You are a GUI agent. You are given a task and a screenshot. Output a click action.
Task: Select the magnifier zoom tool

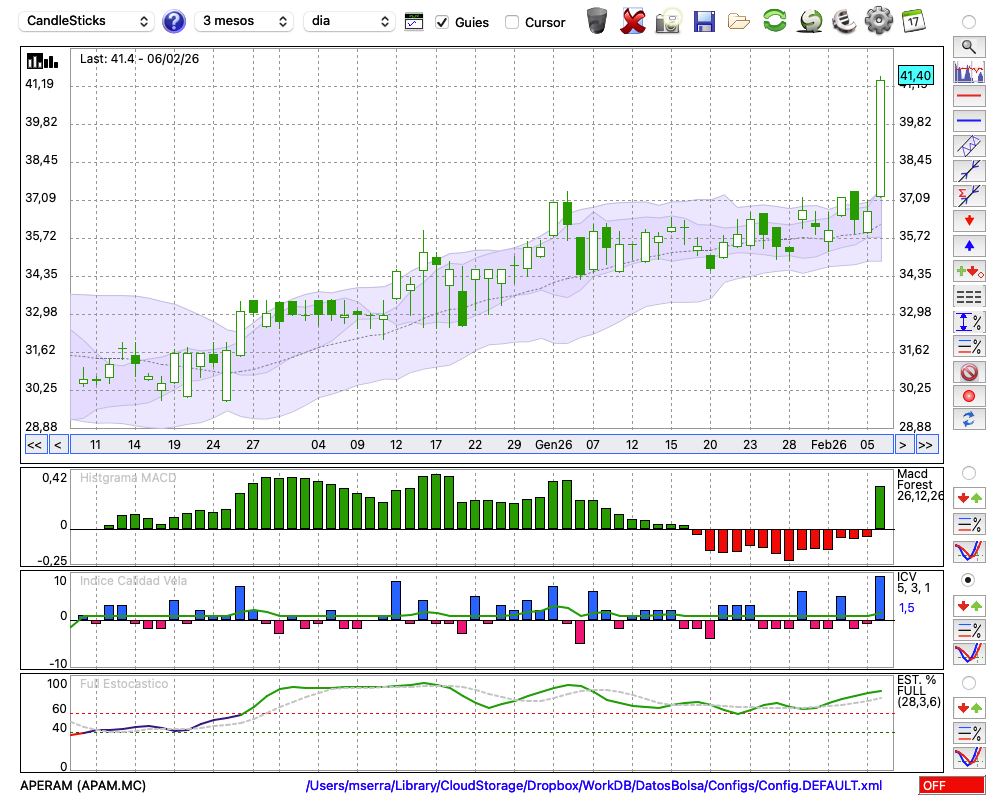(968, 46)
